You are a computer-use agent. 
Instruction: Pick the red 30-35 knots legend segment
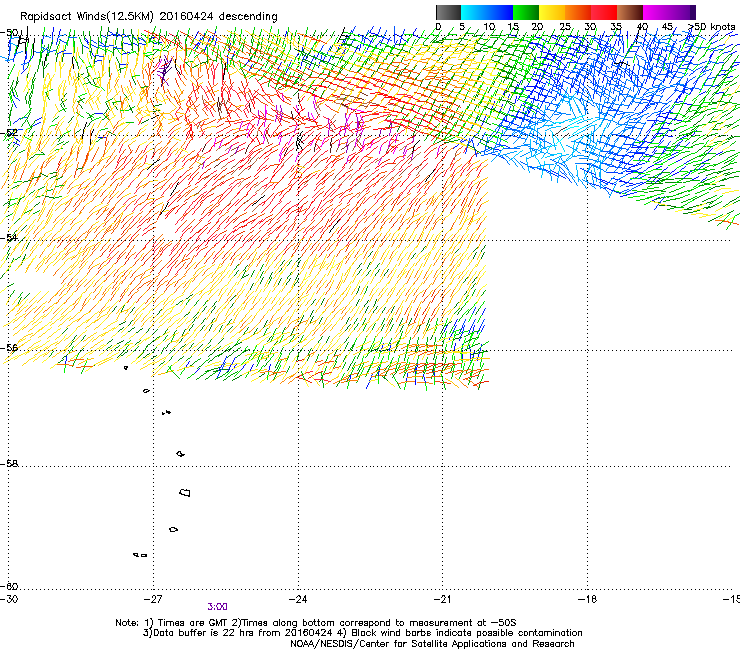604,12
